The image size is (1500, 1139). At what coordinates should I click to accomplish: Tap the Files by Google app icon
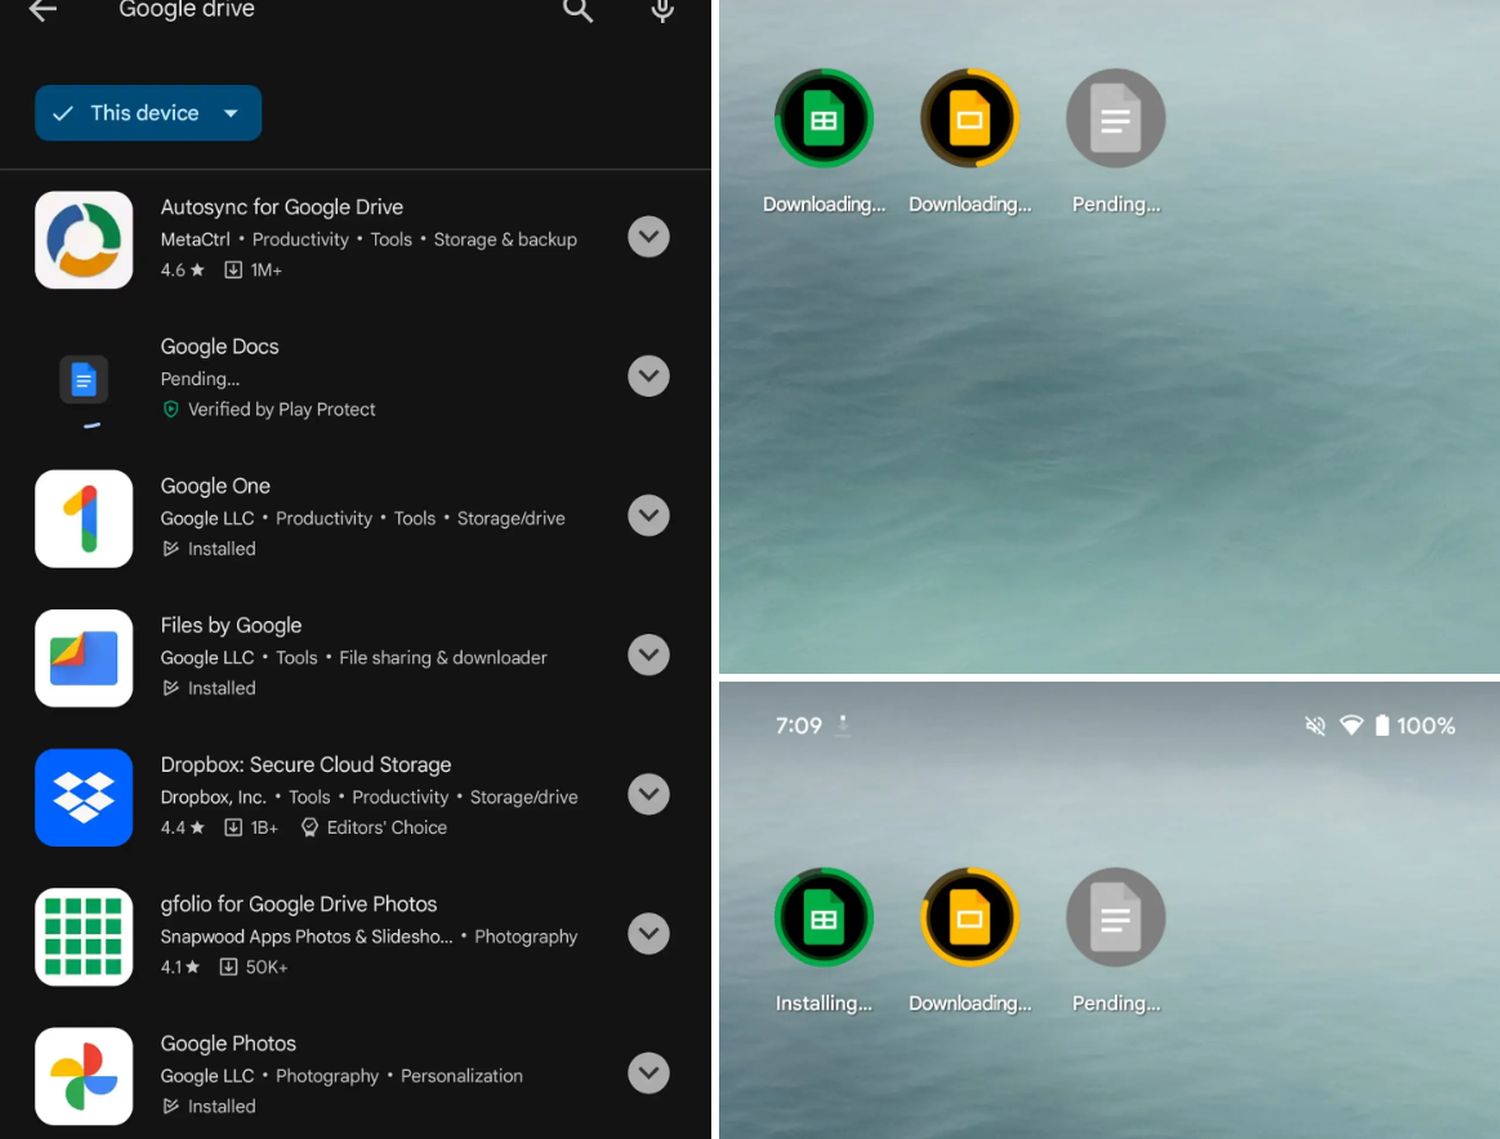(x=84, y=658)
